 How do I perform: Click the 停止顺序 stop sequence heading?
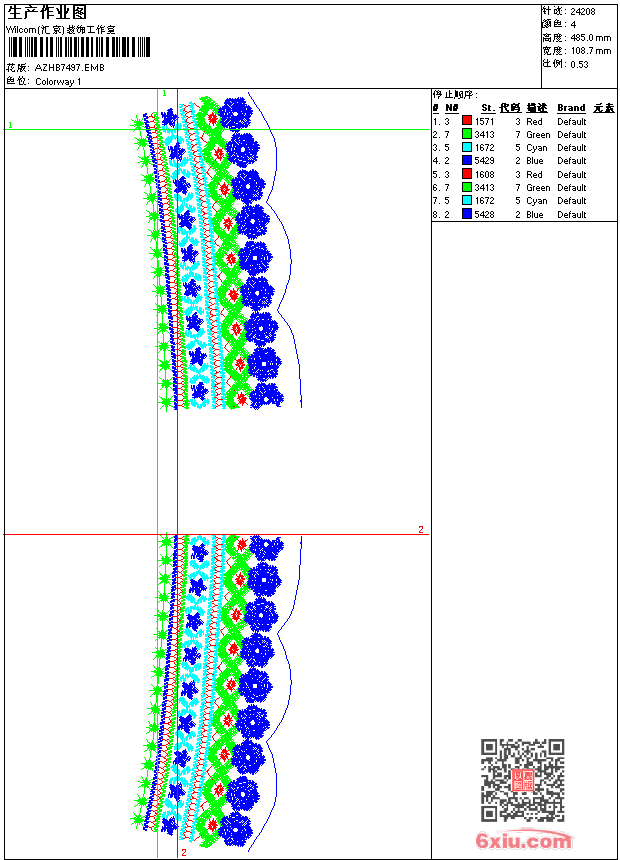[x=455, y=95]
